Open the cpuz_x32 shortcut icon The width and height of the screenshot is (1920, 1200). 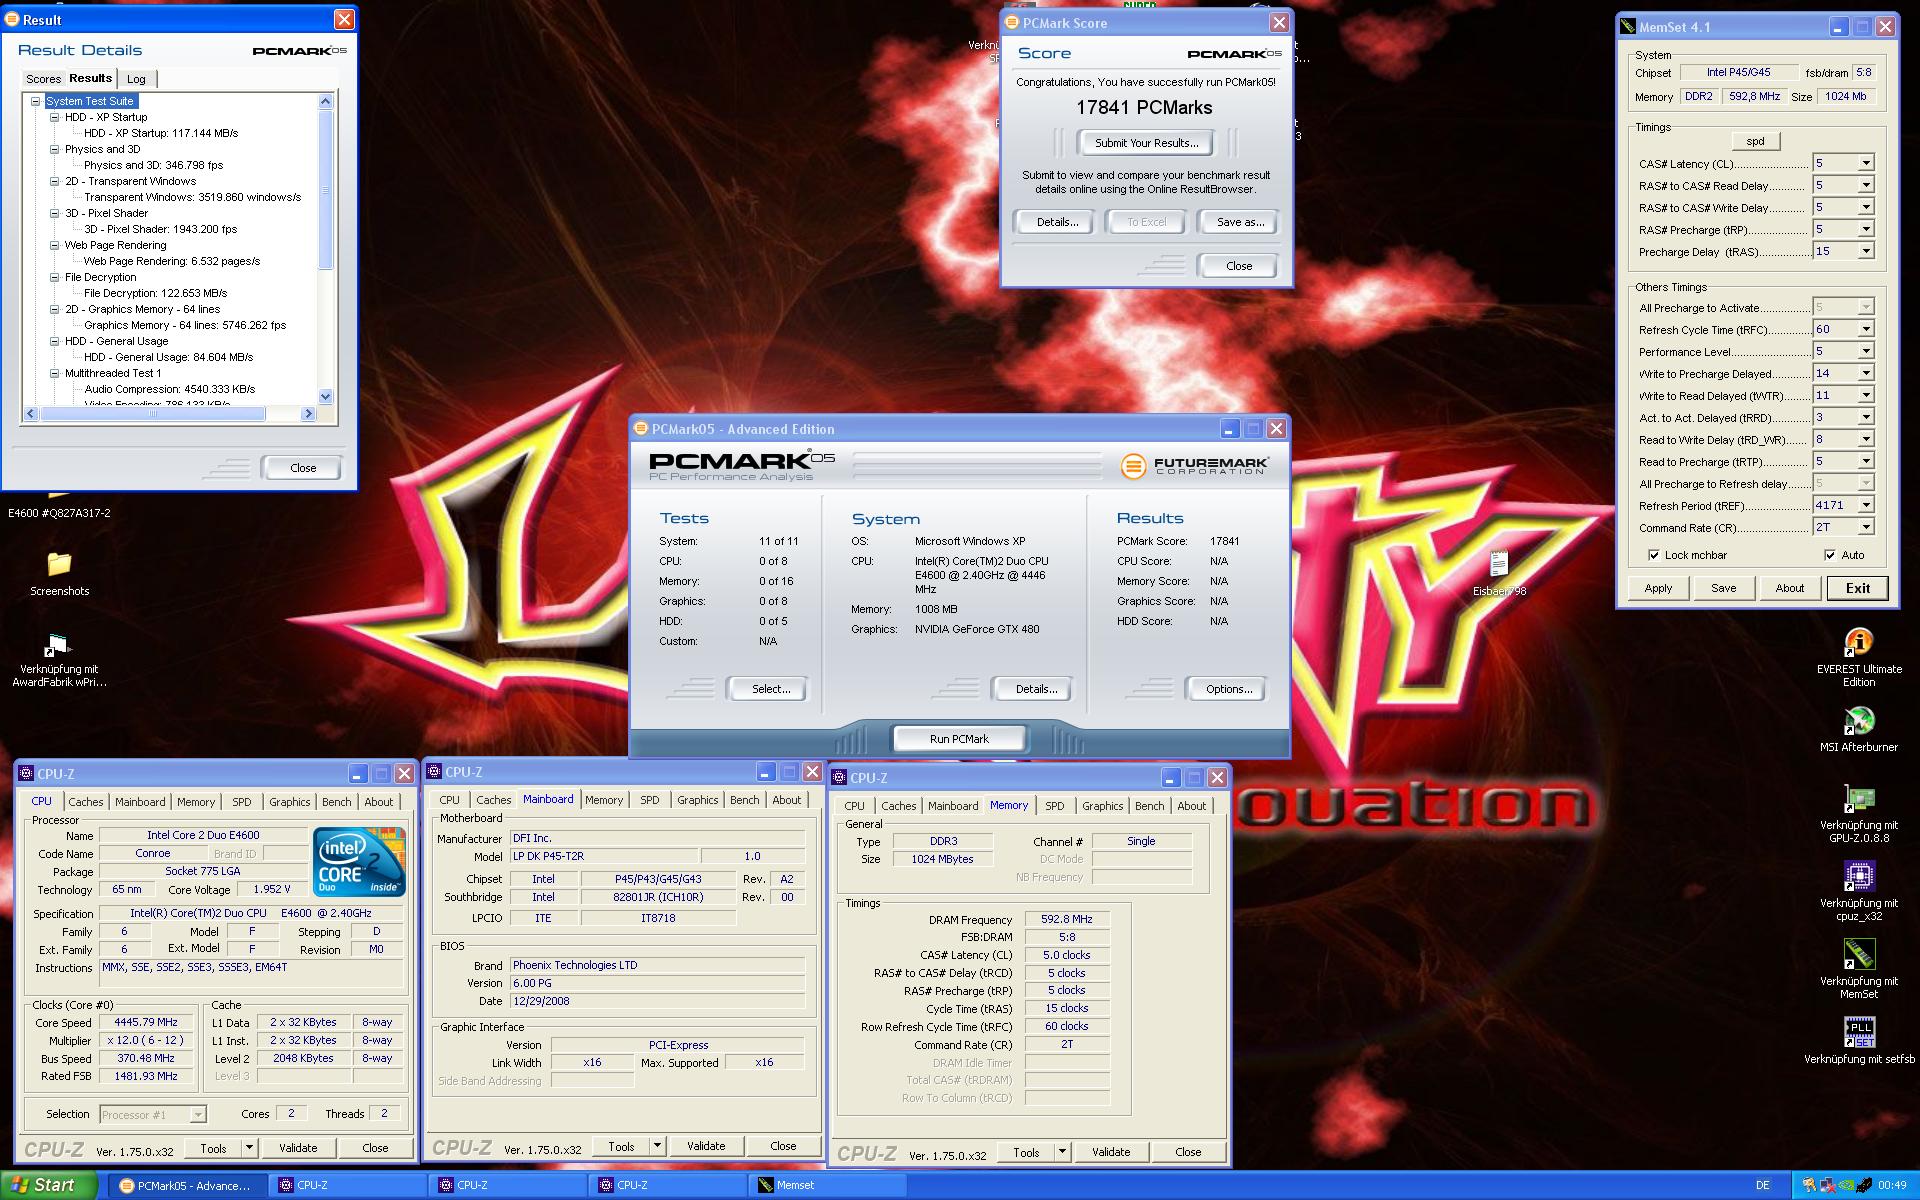(x=1858, y=876)
